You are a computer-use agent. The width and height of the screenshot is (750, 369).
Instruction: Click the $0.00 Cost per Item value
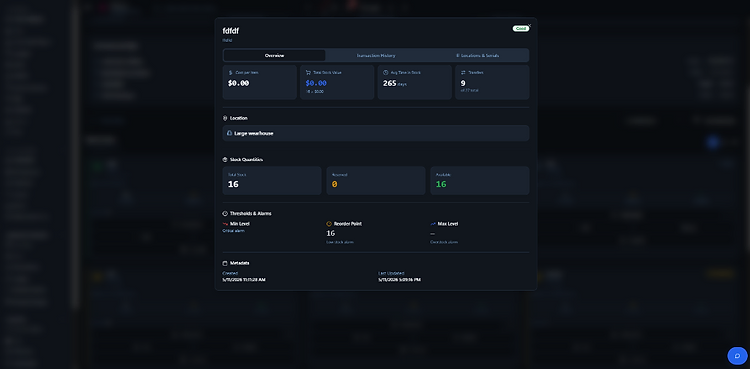coord(238,83)
